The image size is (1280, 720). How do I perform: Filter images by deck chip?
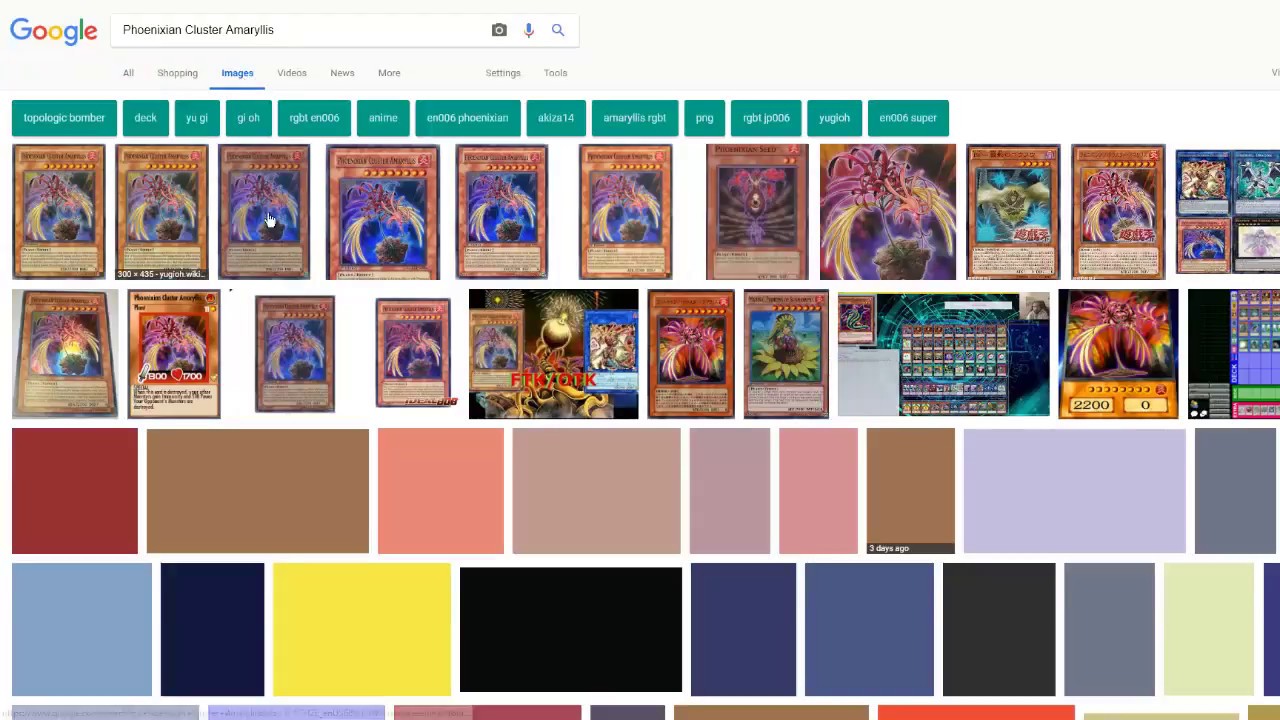pyautogui.click(x=145, y=118)
